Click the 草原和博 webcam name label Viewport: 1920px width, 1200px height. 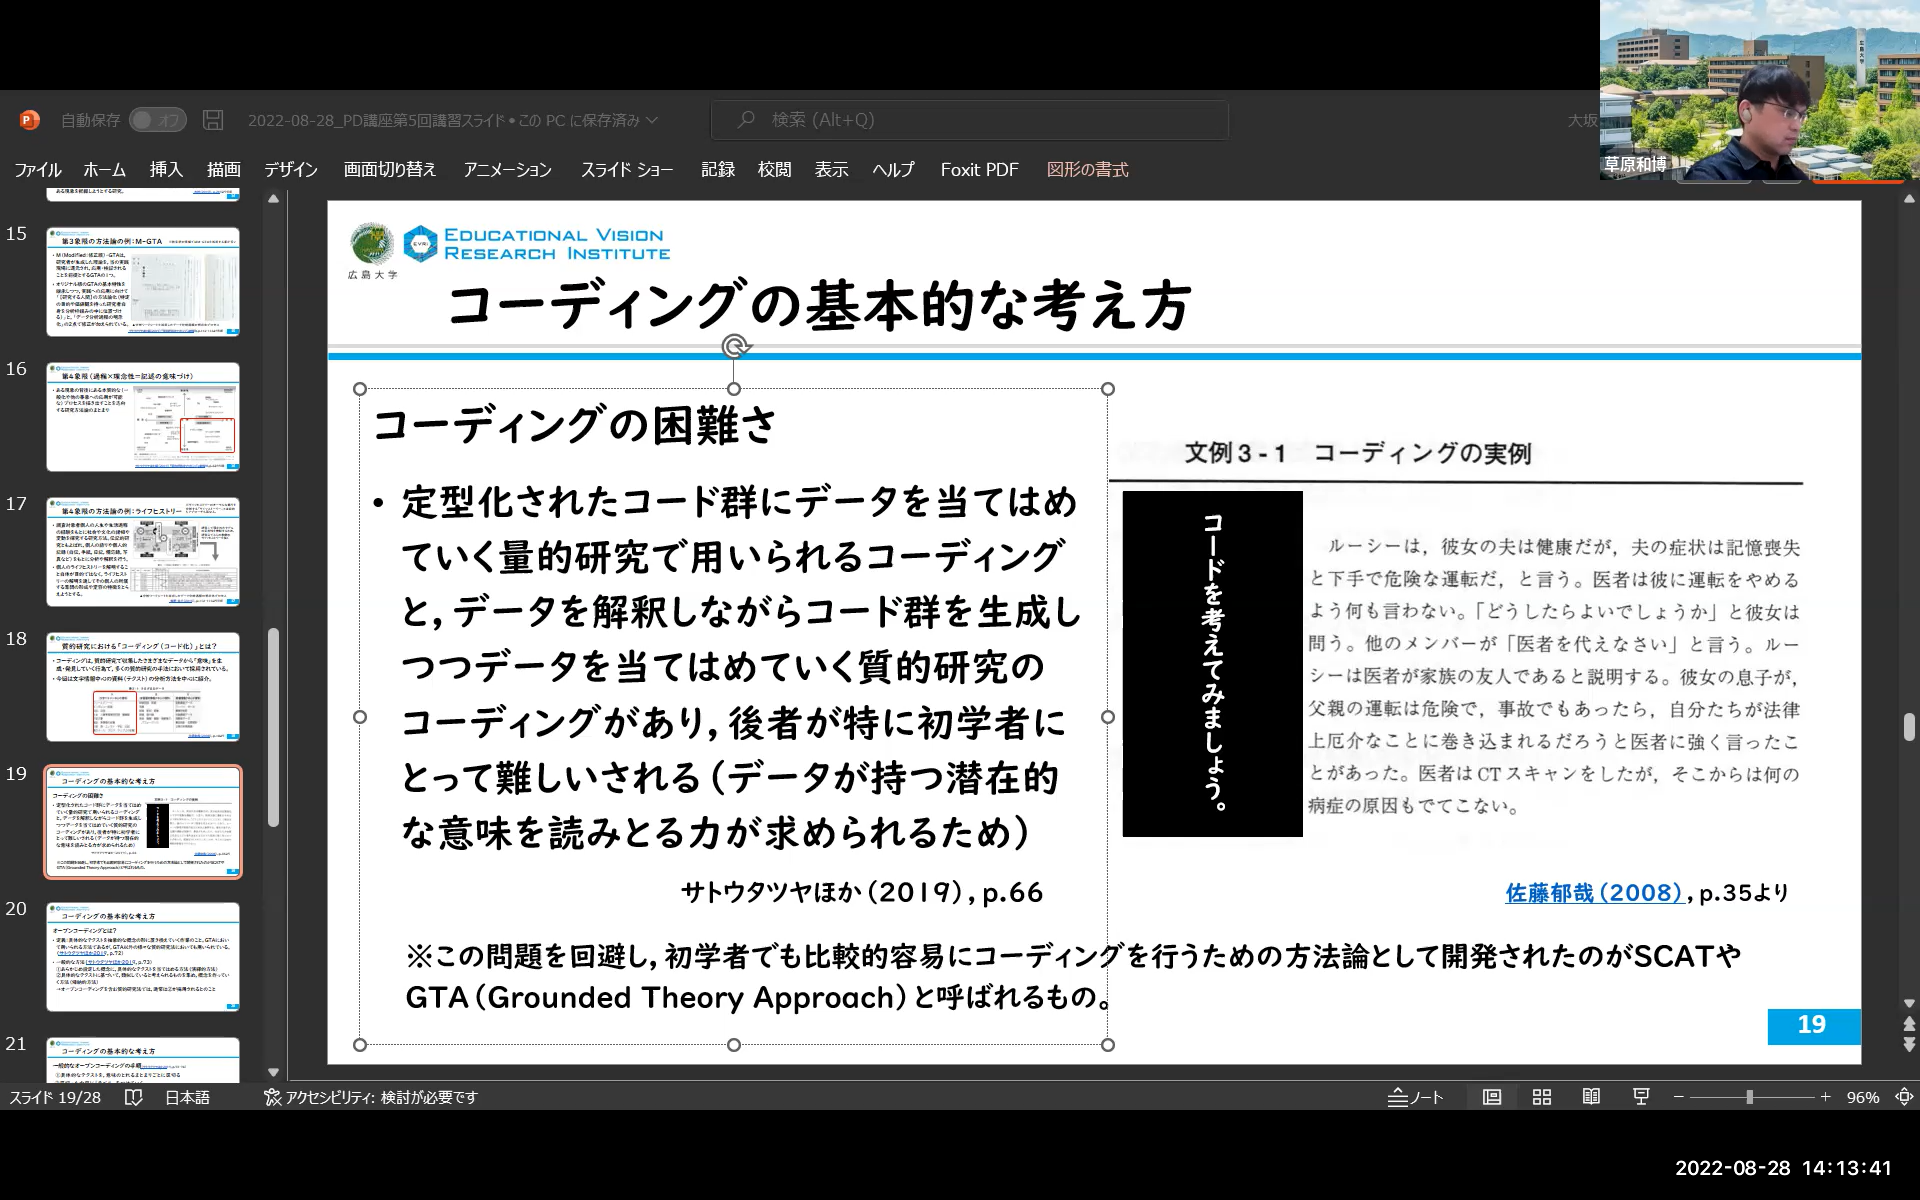click(1636, 165)
